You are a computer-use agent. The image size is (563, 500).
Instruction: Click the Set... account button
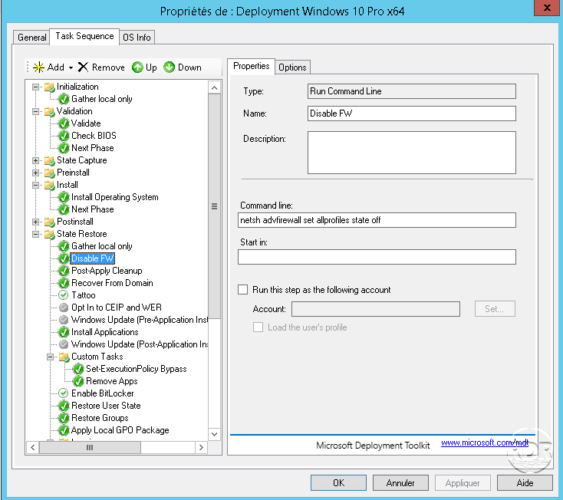tap(495, 309)
